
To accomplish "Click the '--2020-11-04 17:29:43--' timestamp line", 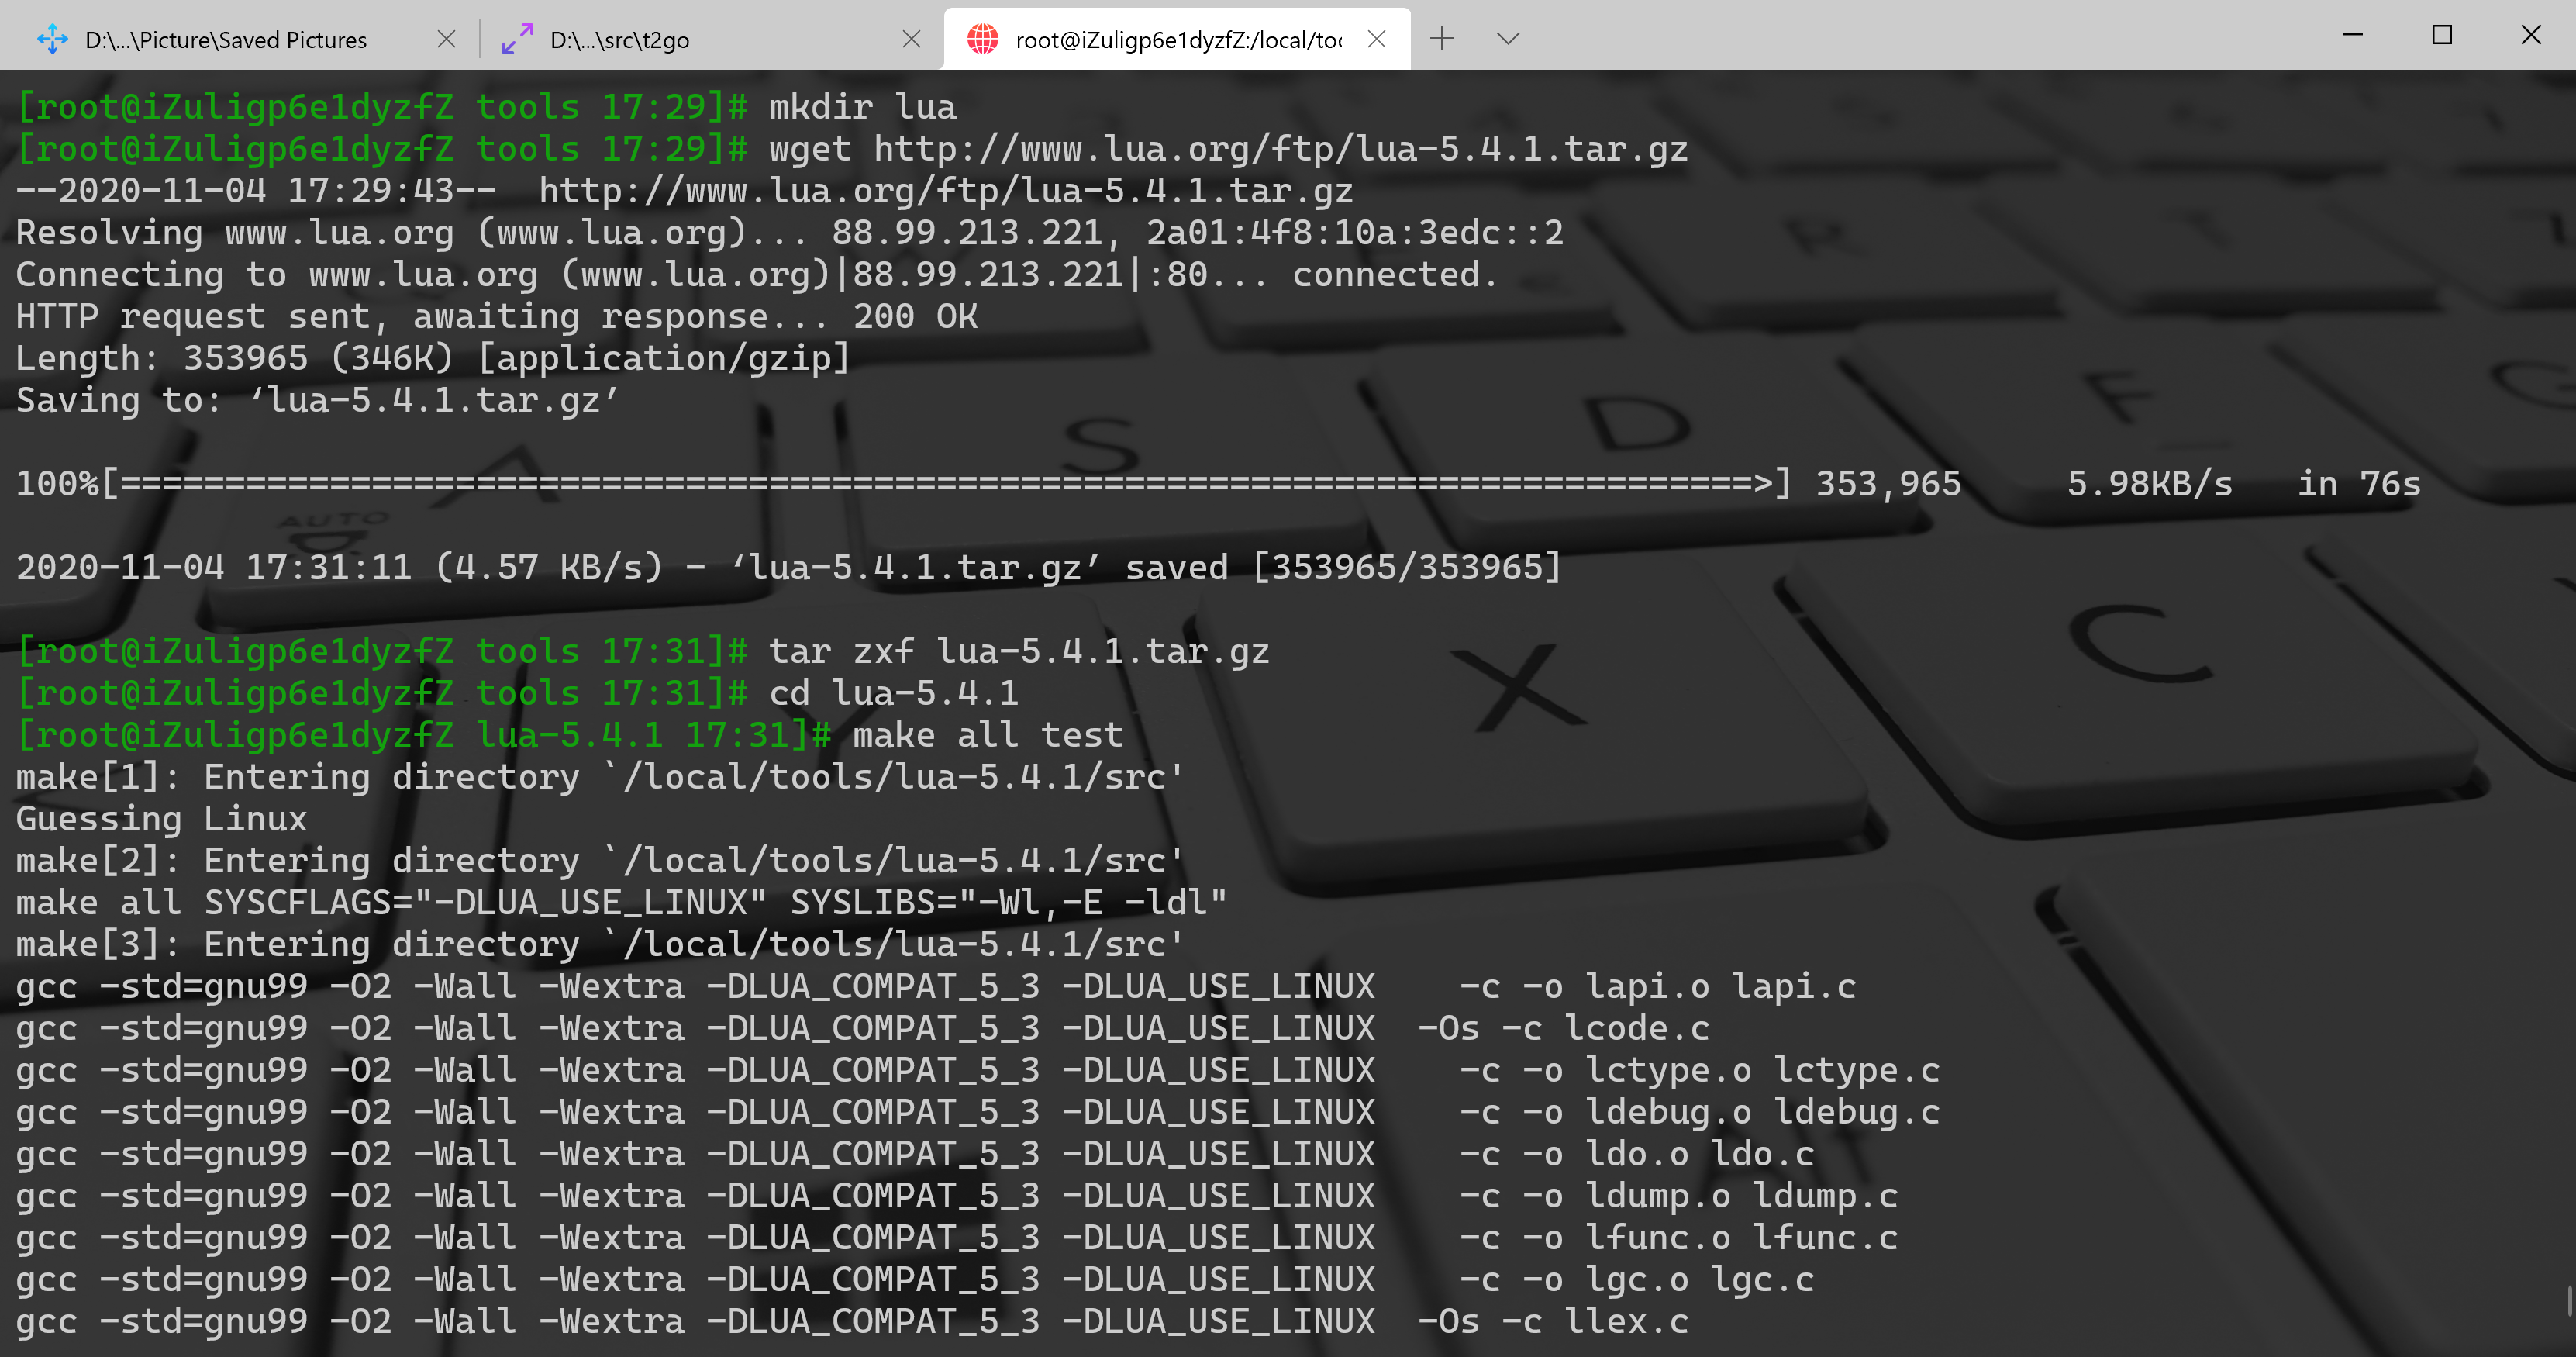I will (x=685, y=191).
